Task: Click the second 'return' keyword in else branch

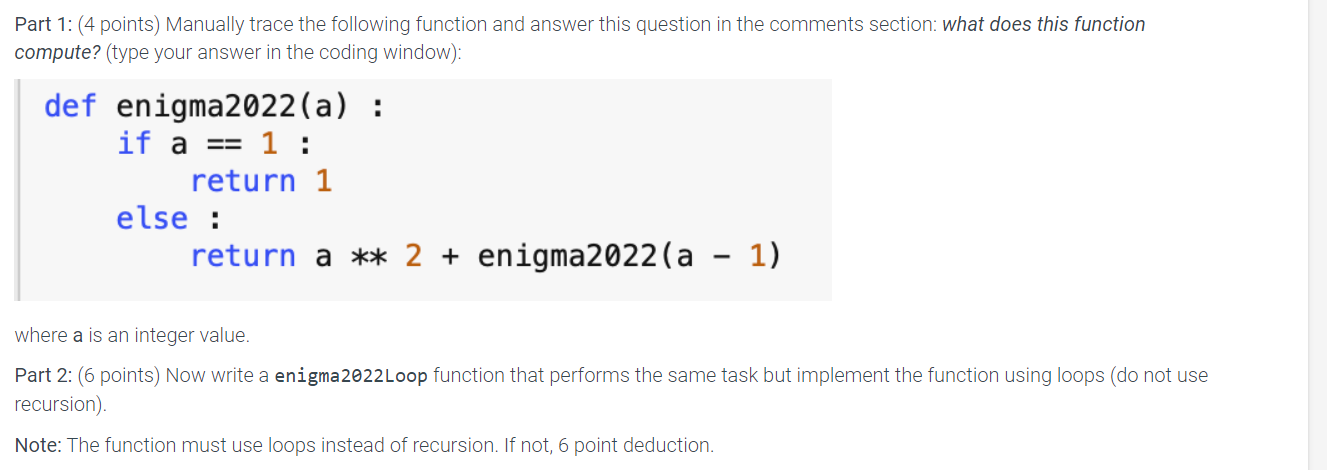Action: (243, 257)
